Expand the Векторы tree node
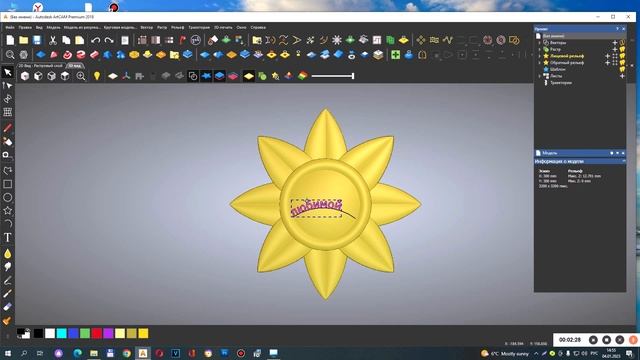Image resolution: width=640 pixels, height=360 pixels. tap(540, 42)
